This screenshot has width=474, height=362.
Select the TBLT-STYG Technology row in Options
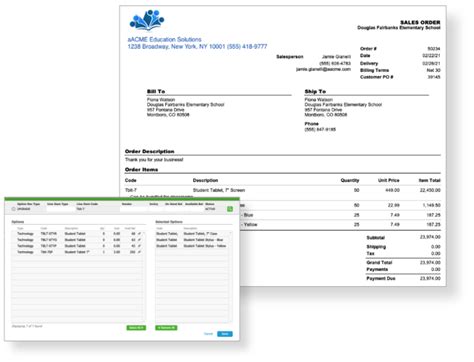77,240
